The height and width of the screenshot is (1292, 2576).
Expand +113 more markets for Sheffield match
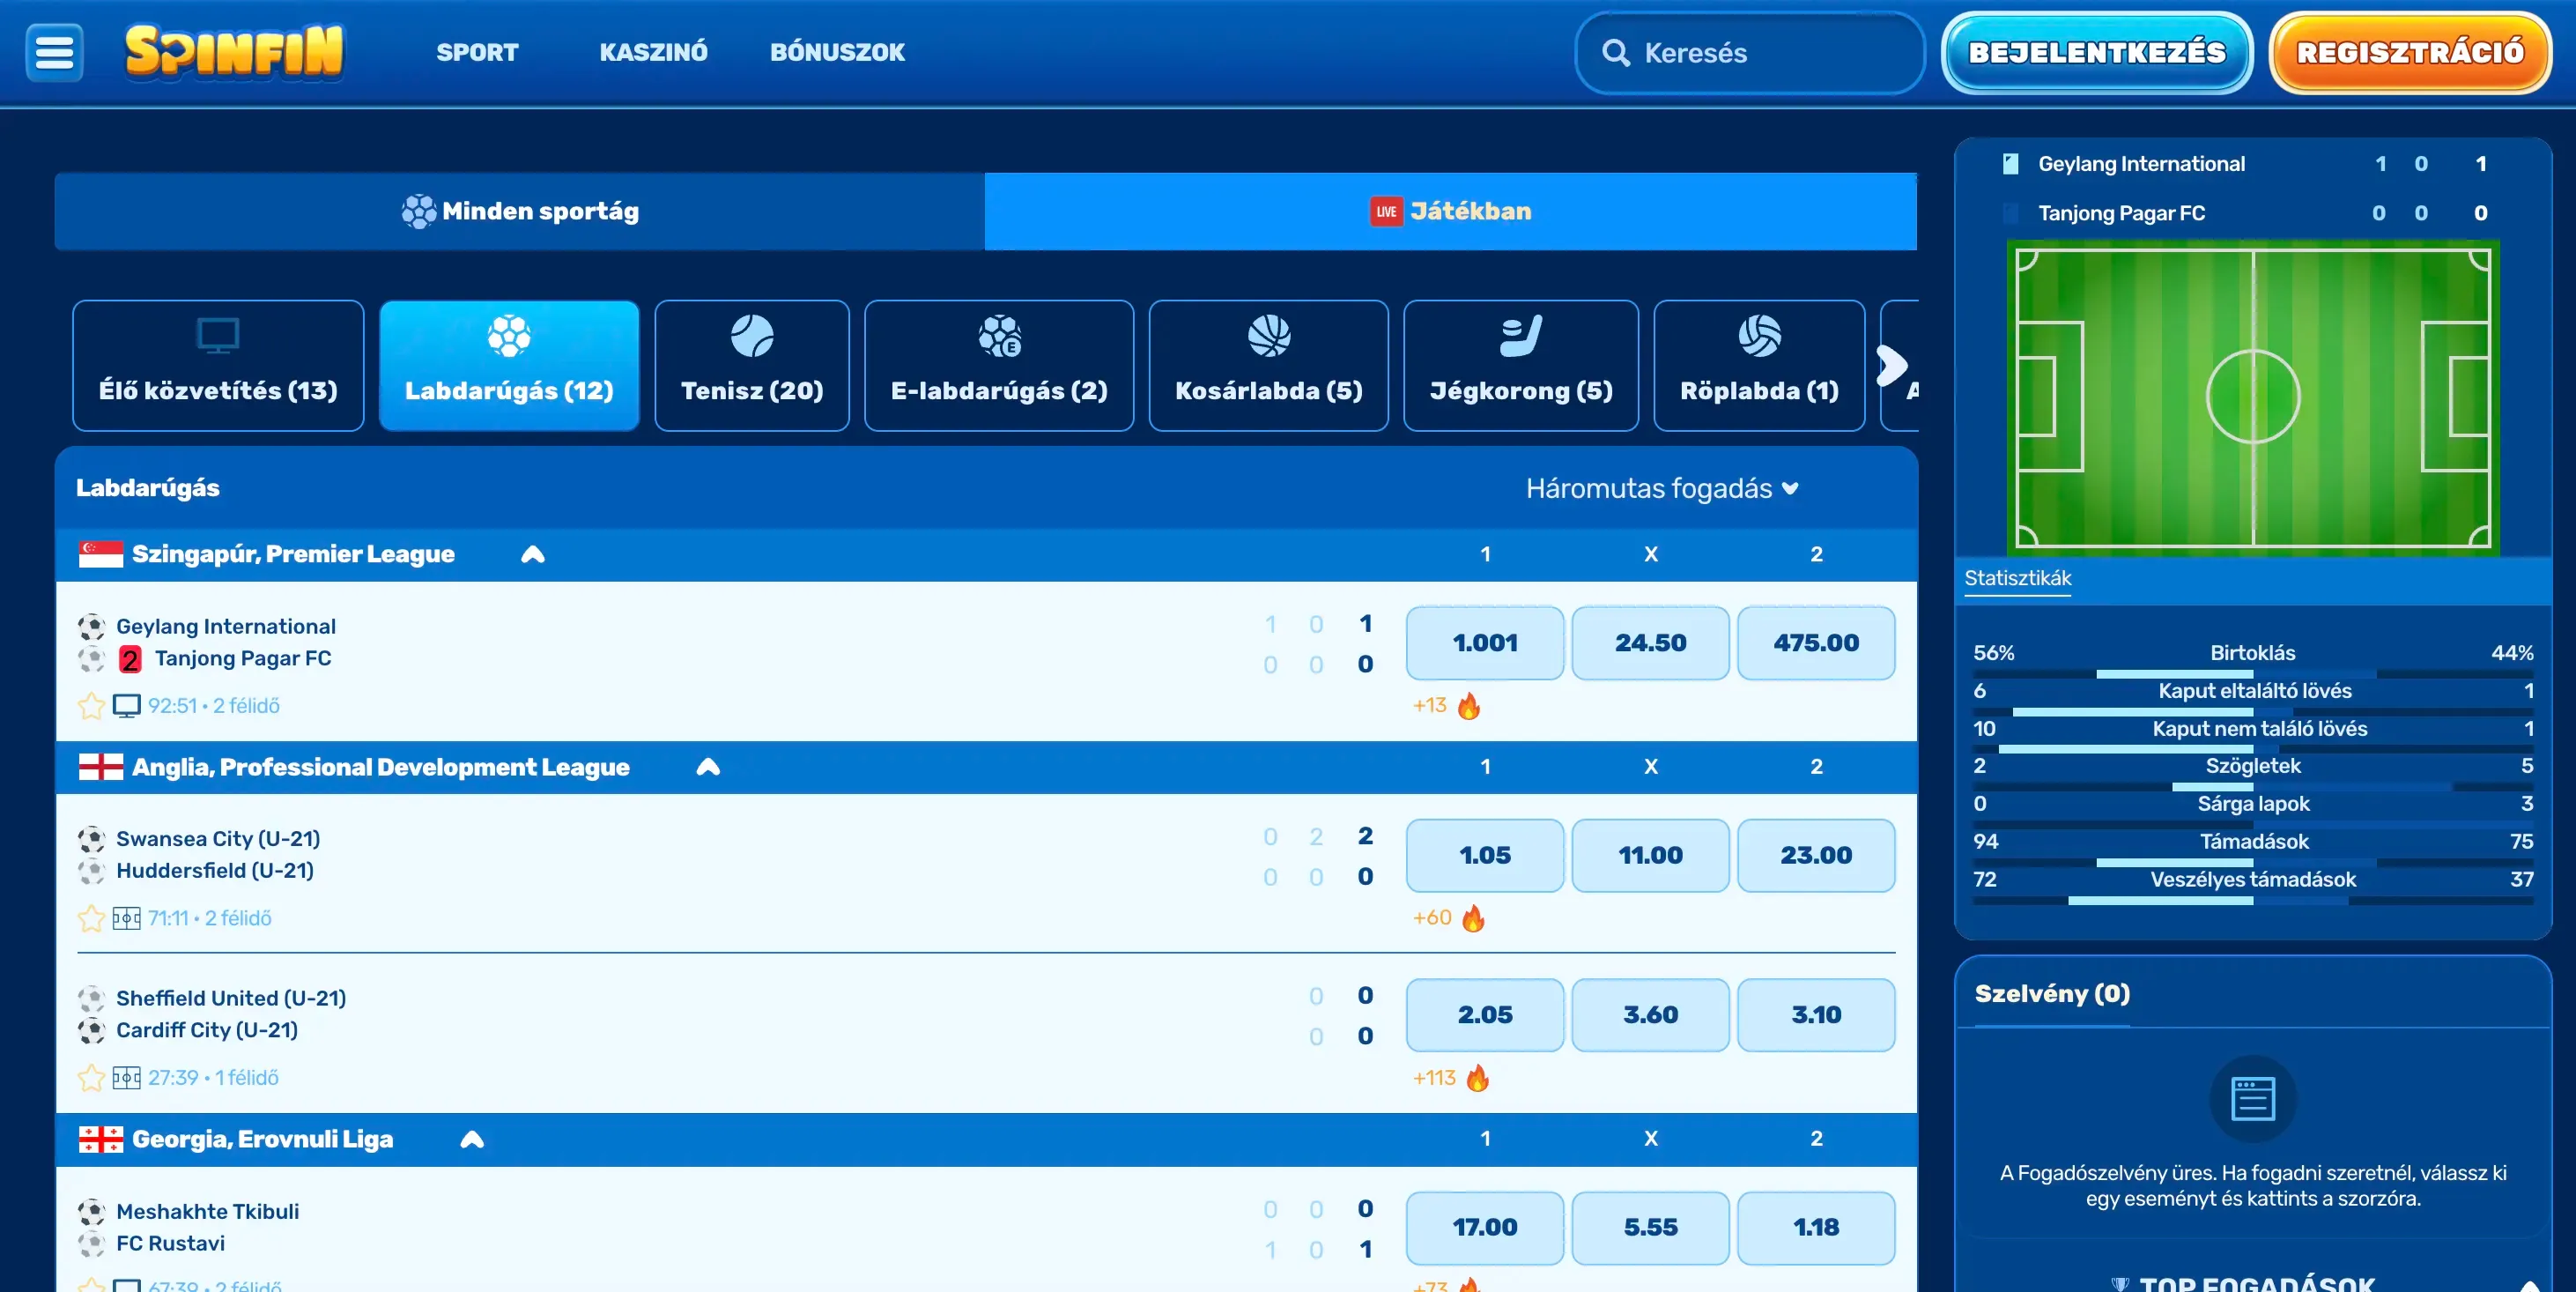click(1434, 1078)
